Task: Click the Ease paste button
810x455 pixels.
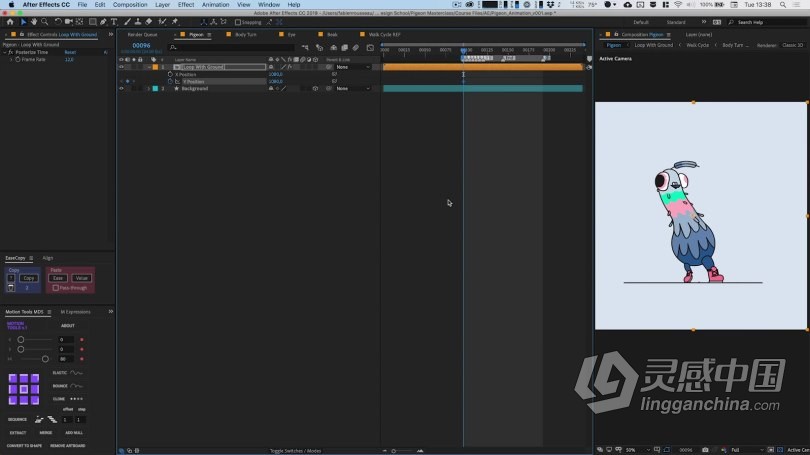Action: (58, 278)
